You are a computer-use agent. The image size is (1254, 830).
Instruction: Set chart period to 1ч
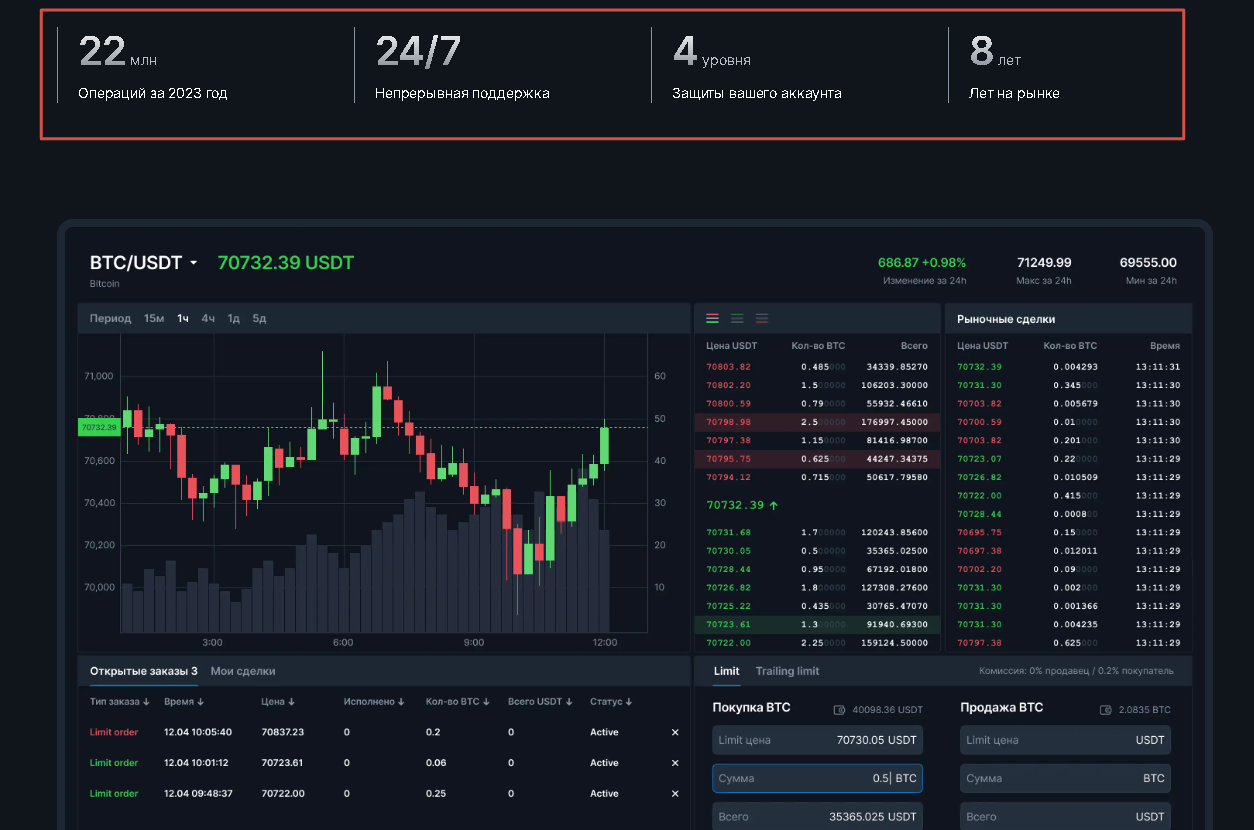(183, 319)
